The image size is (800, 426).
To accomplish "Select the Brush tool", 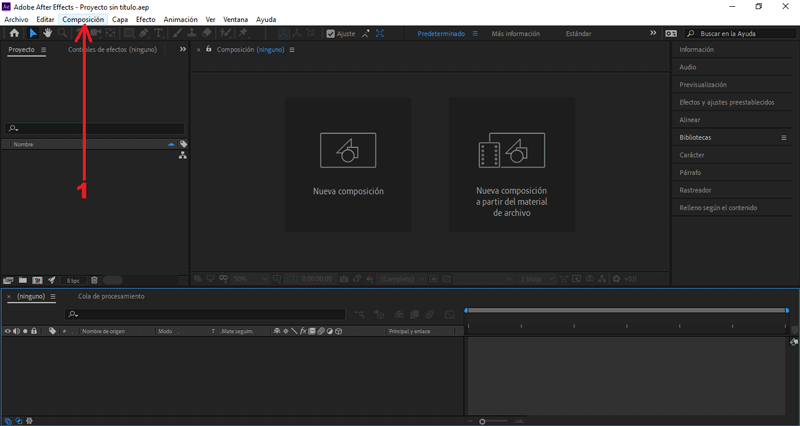I will (x=177, y=33).
